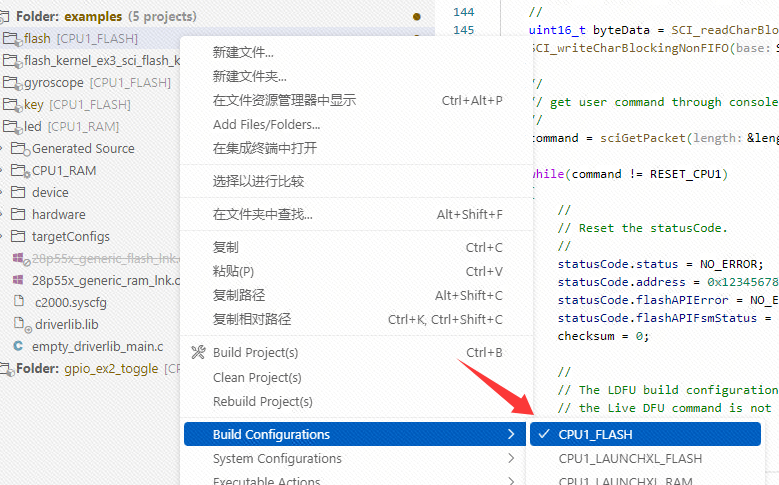
Task: Click the Generated Source folder icon
Action: [20, 149]
